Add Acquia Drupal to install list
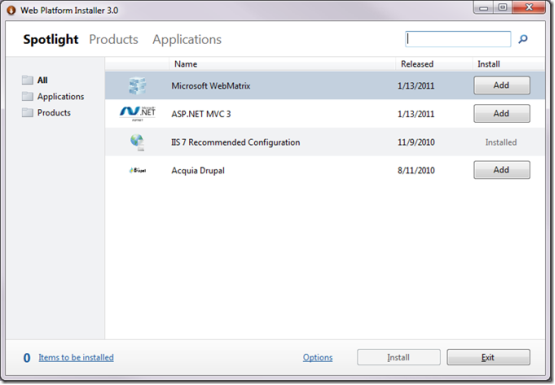 (x=502, y=170)
